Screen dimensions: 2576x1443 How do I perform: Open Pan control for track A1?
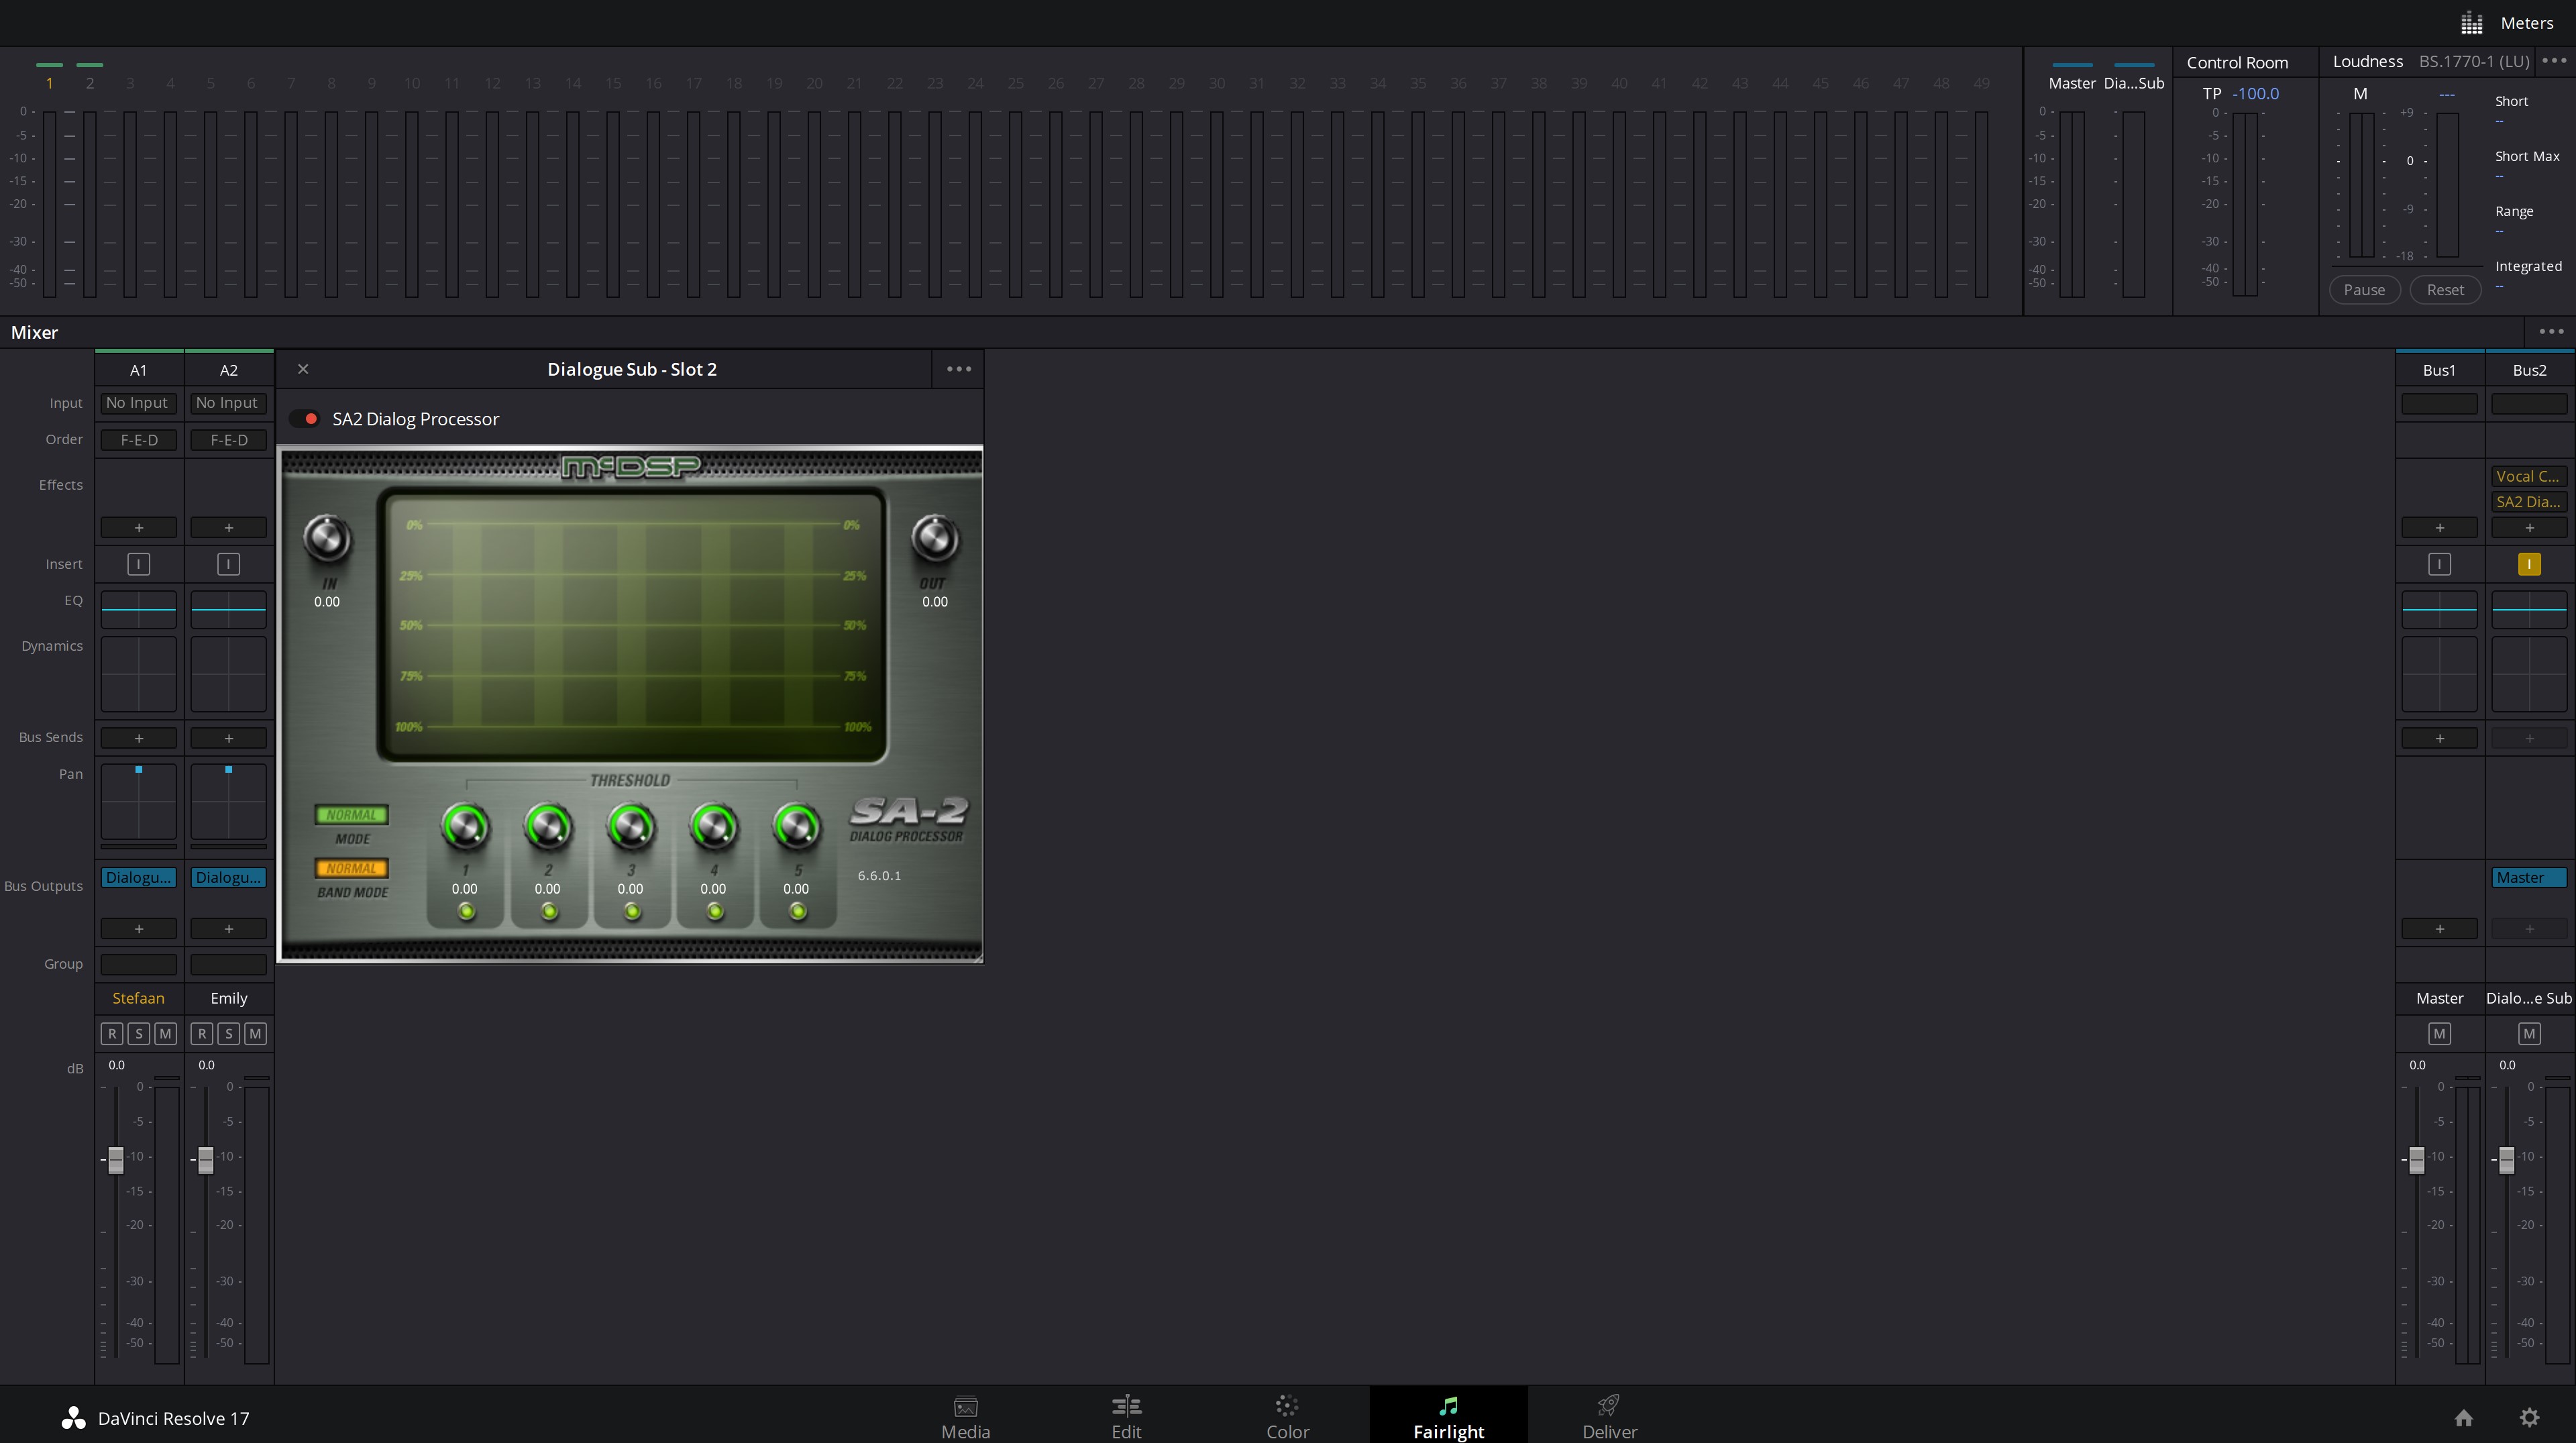(138, 801)
